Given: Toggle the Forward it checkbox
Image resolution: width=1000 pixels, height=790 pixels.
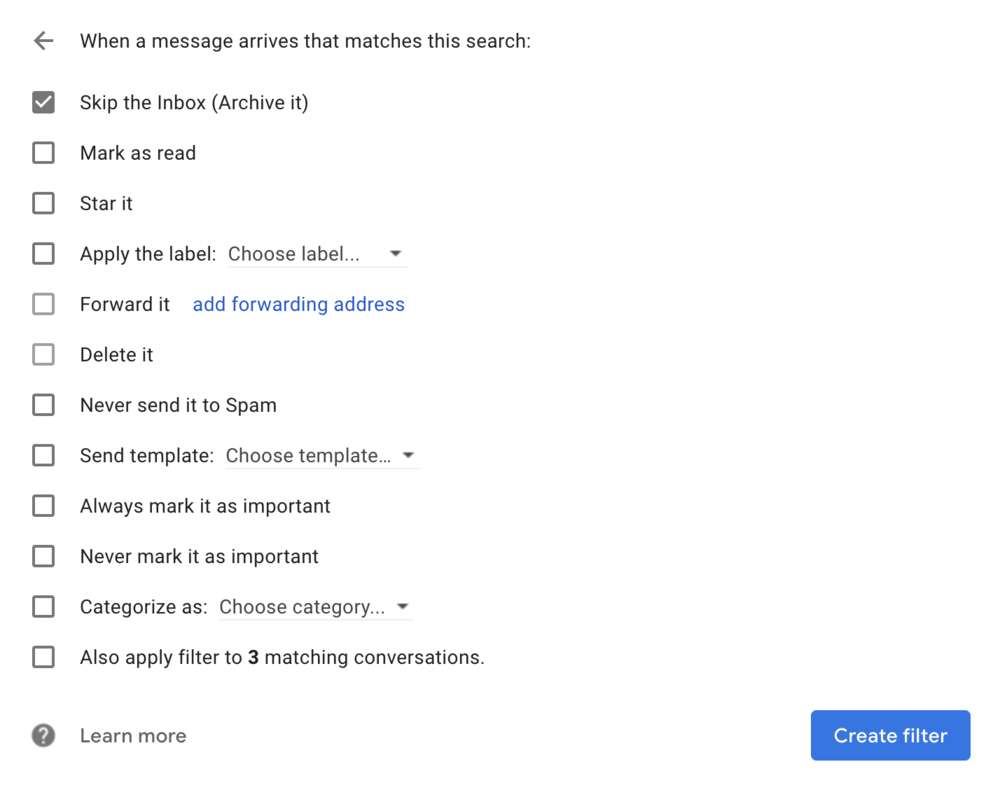Looking at the screenshot, I should pyautogui.click(x=43, y=304).
